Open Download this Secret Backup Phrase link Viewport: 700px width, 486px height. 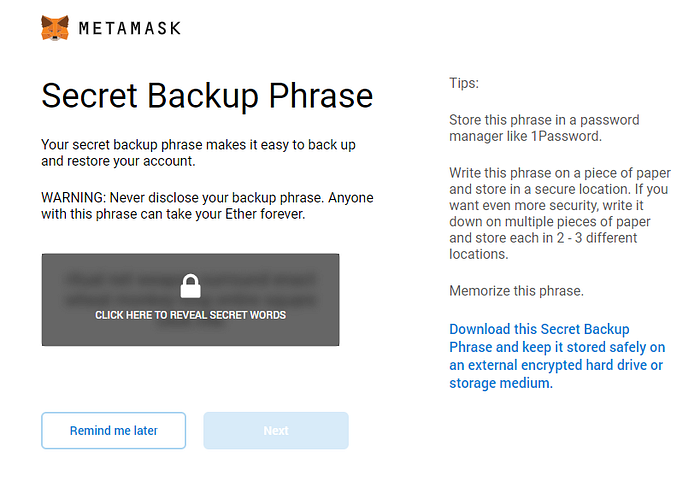(539, 329)
